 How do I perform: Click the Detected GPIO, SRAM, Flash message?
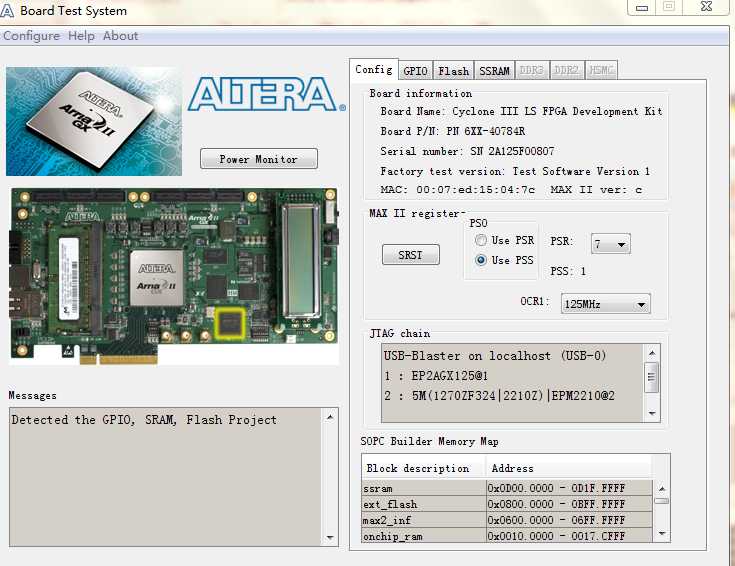(x=144, y=420)
